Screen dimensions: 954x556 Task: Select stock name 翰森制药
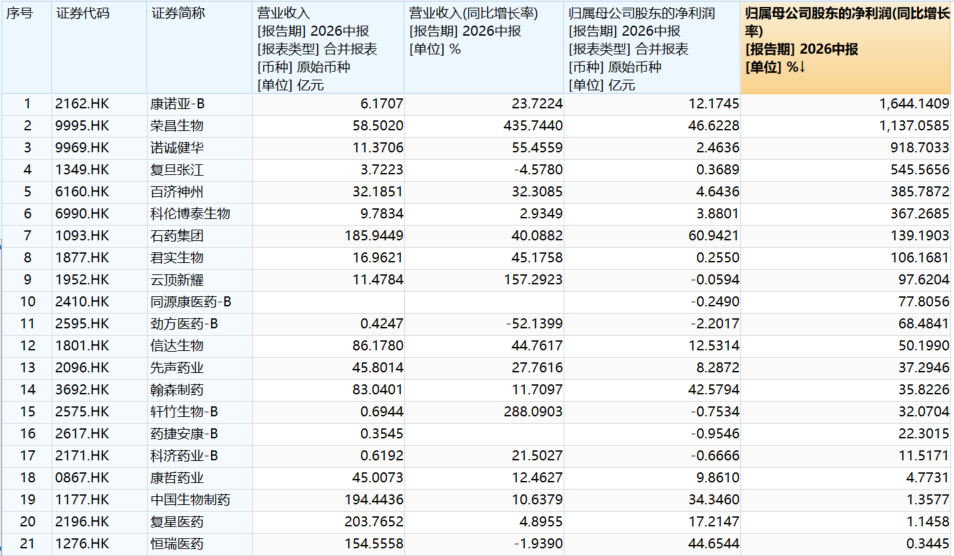177,389
